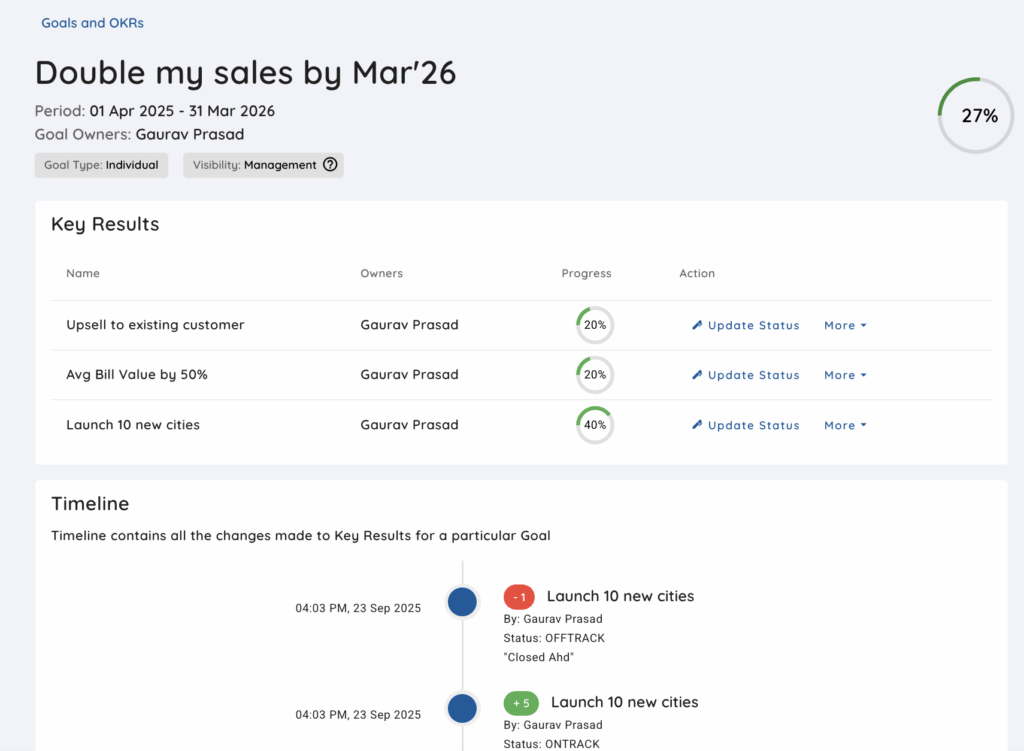Click the Goal Type Individual tag
The height and width of the screenshot is (751, 1024).
[x=101, y=165]
